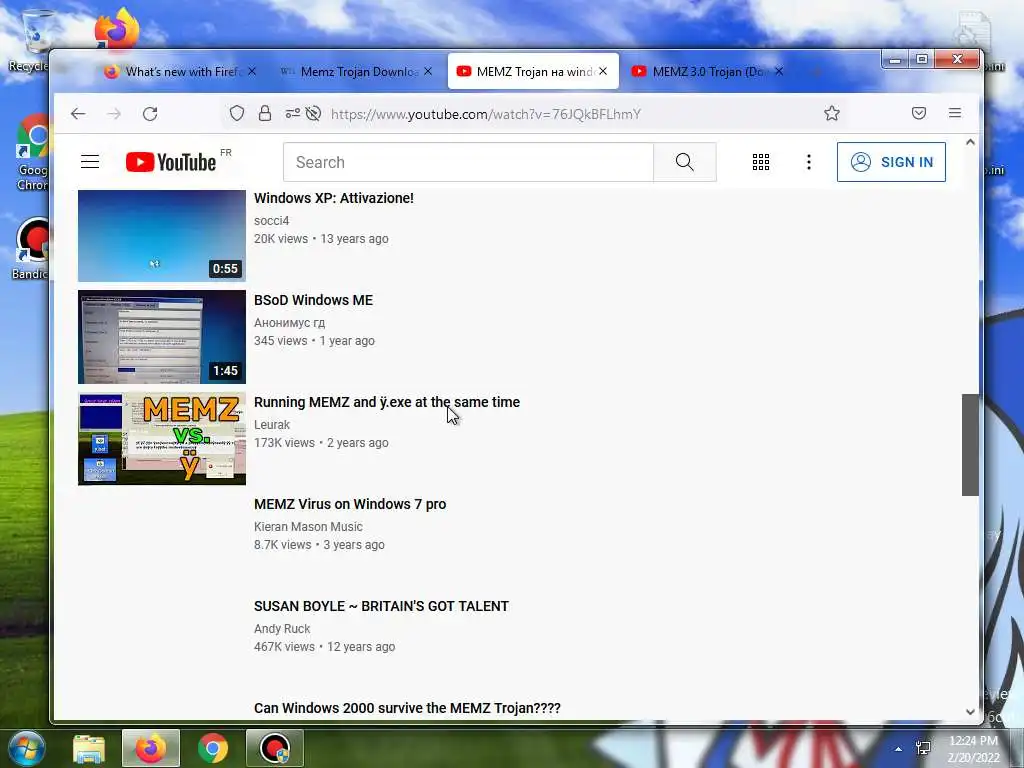Open the YouTube apps grid icon

click(x=761, y=162)
